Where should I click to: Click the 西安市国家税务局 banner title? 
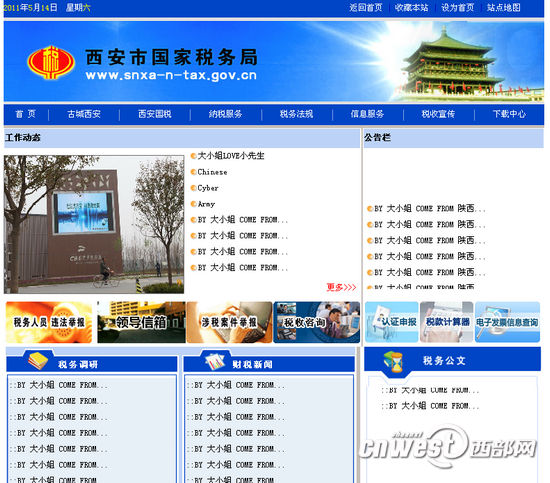172,57
